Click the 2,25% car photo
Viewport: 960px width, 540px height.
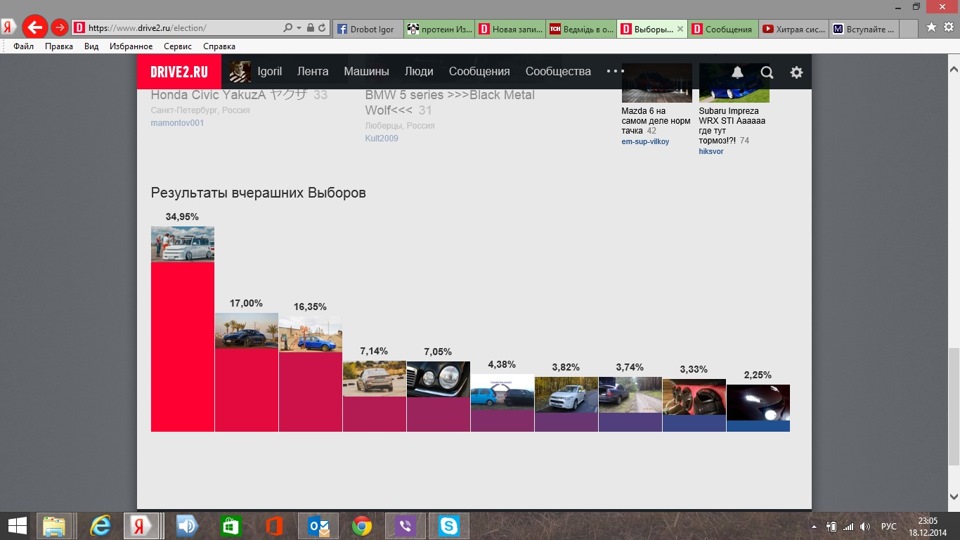[758, 402]
